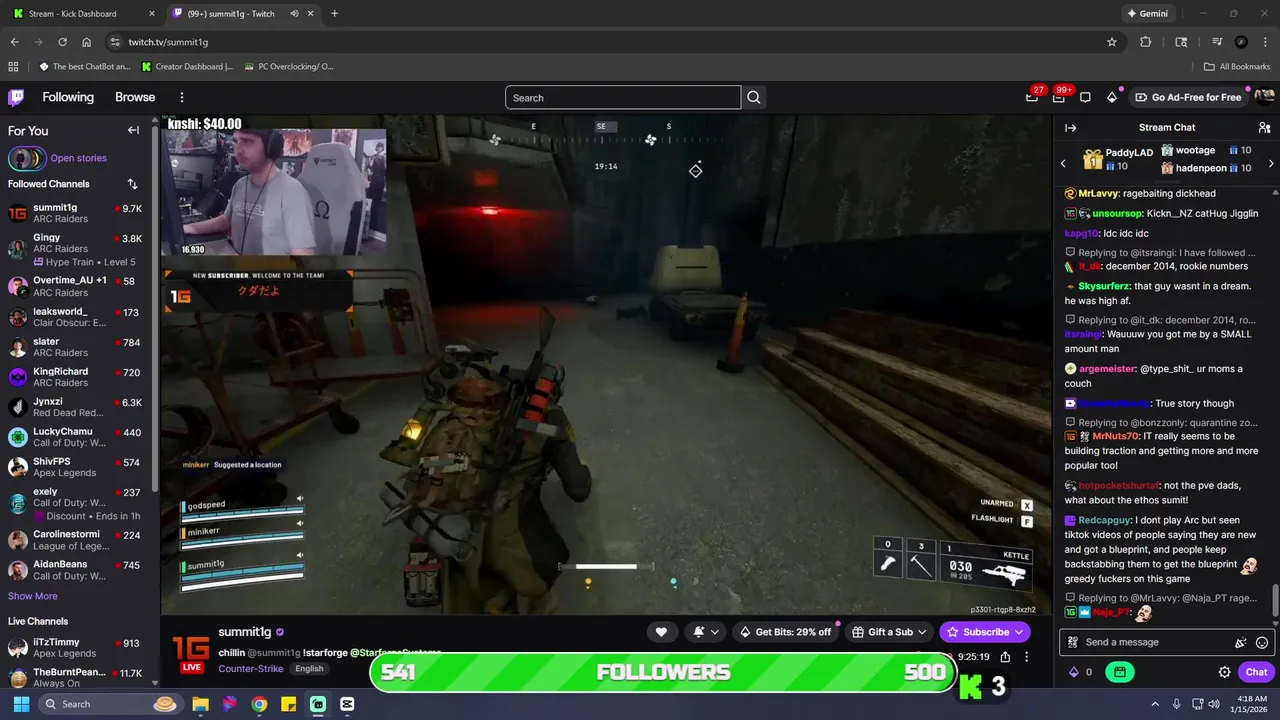Open Jynxzi channel in sidebar
Image resolution: width=1280 pixels, height=720 pixels.
(x=76, y=407)
